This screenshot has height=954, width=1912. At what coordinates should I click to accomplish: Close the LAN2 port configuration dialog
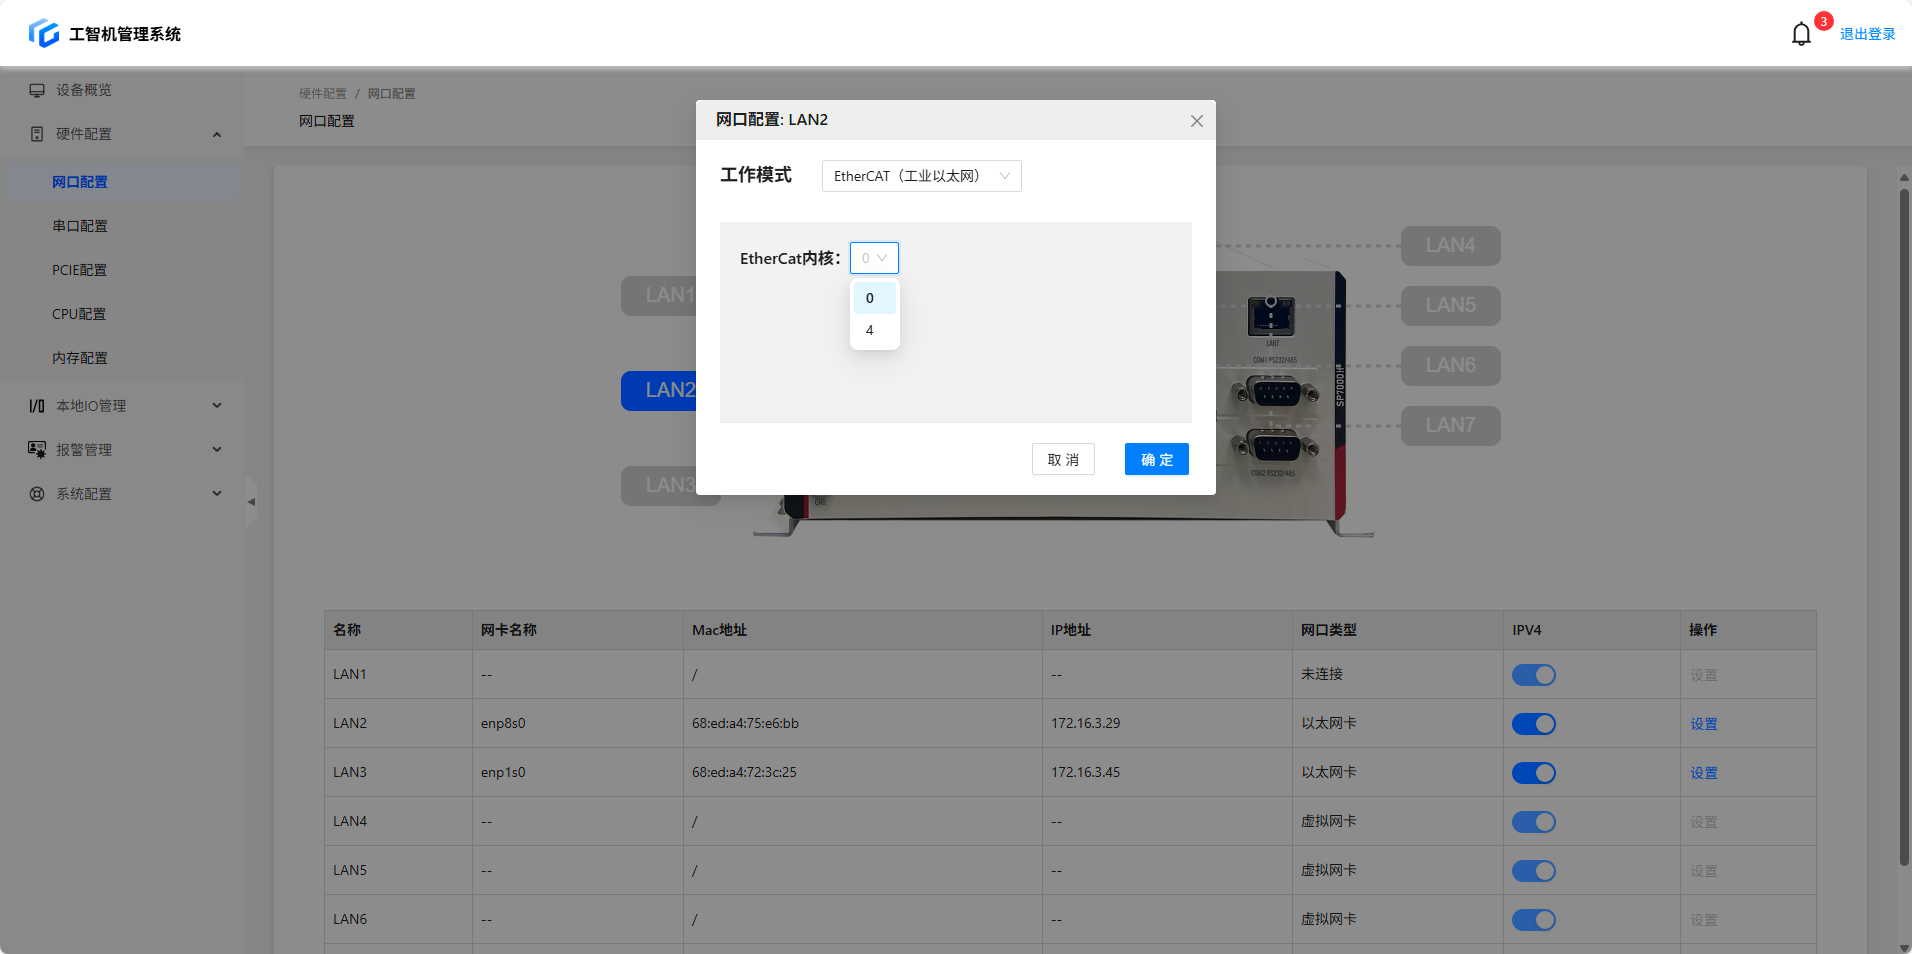[1196, 121]
